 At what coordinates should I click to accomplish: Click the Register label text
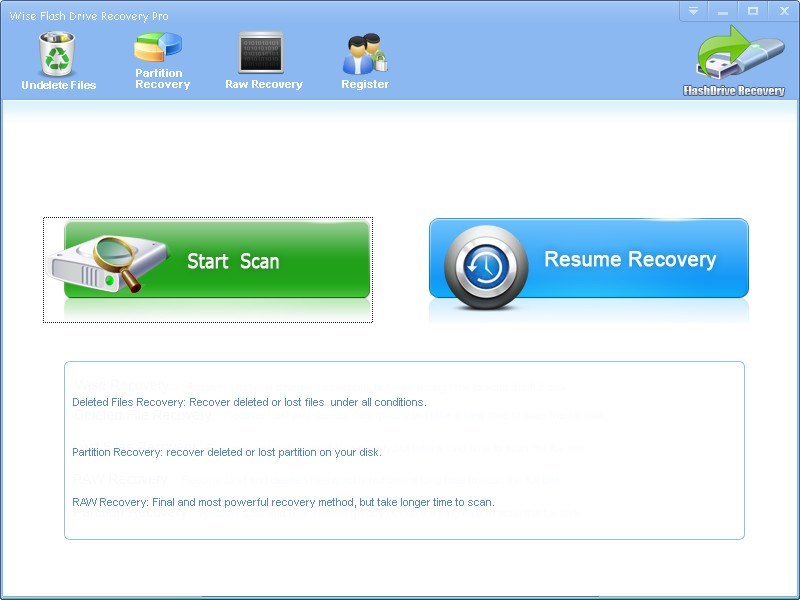pos(363,85)
